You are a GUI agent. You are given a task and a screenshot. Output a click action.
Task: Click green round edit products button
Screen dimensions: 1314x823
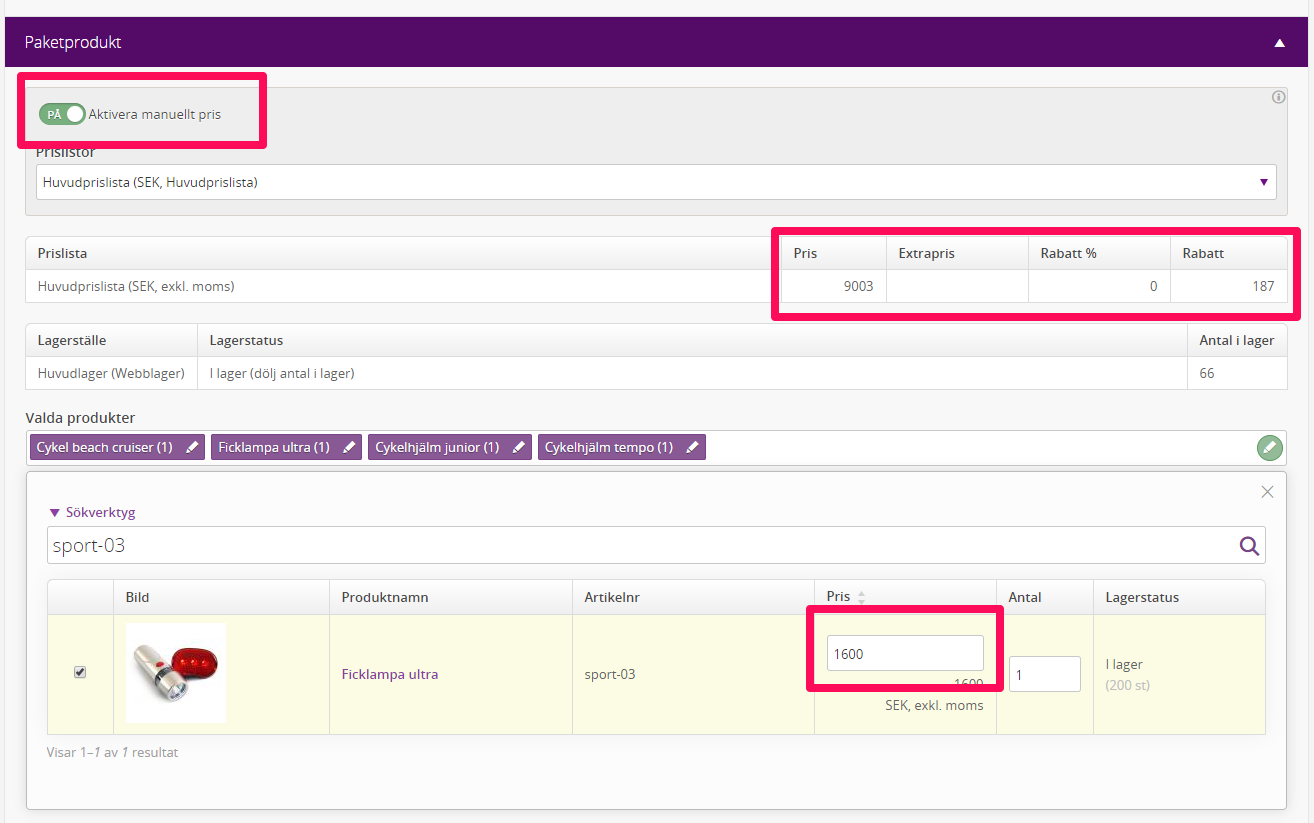pos(1269,448)
